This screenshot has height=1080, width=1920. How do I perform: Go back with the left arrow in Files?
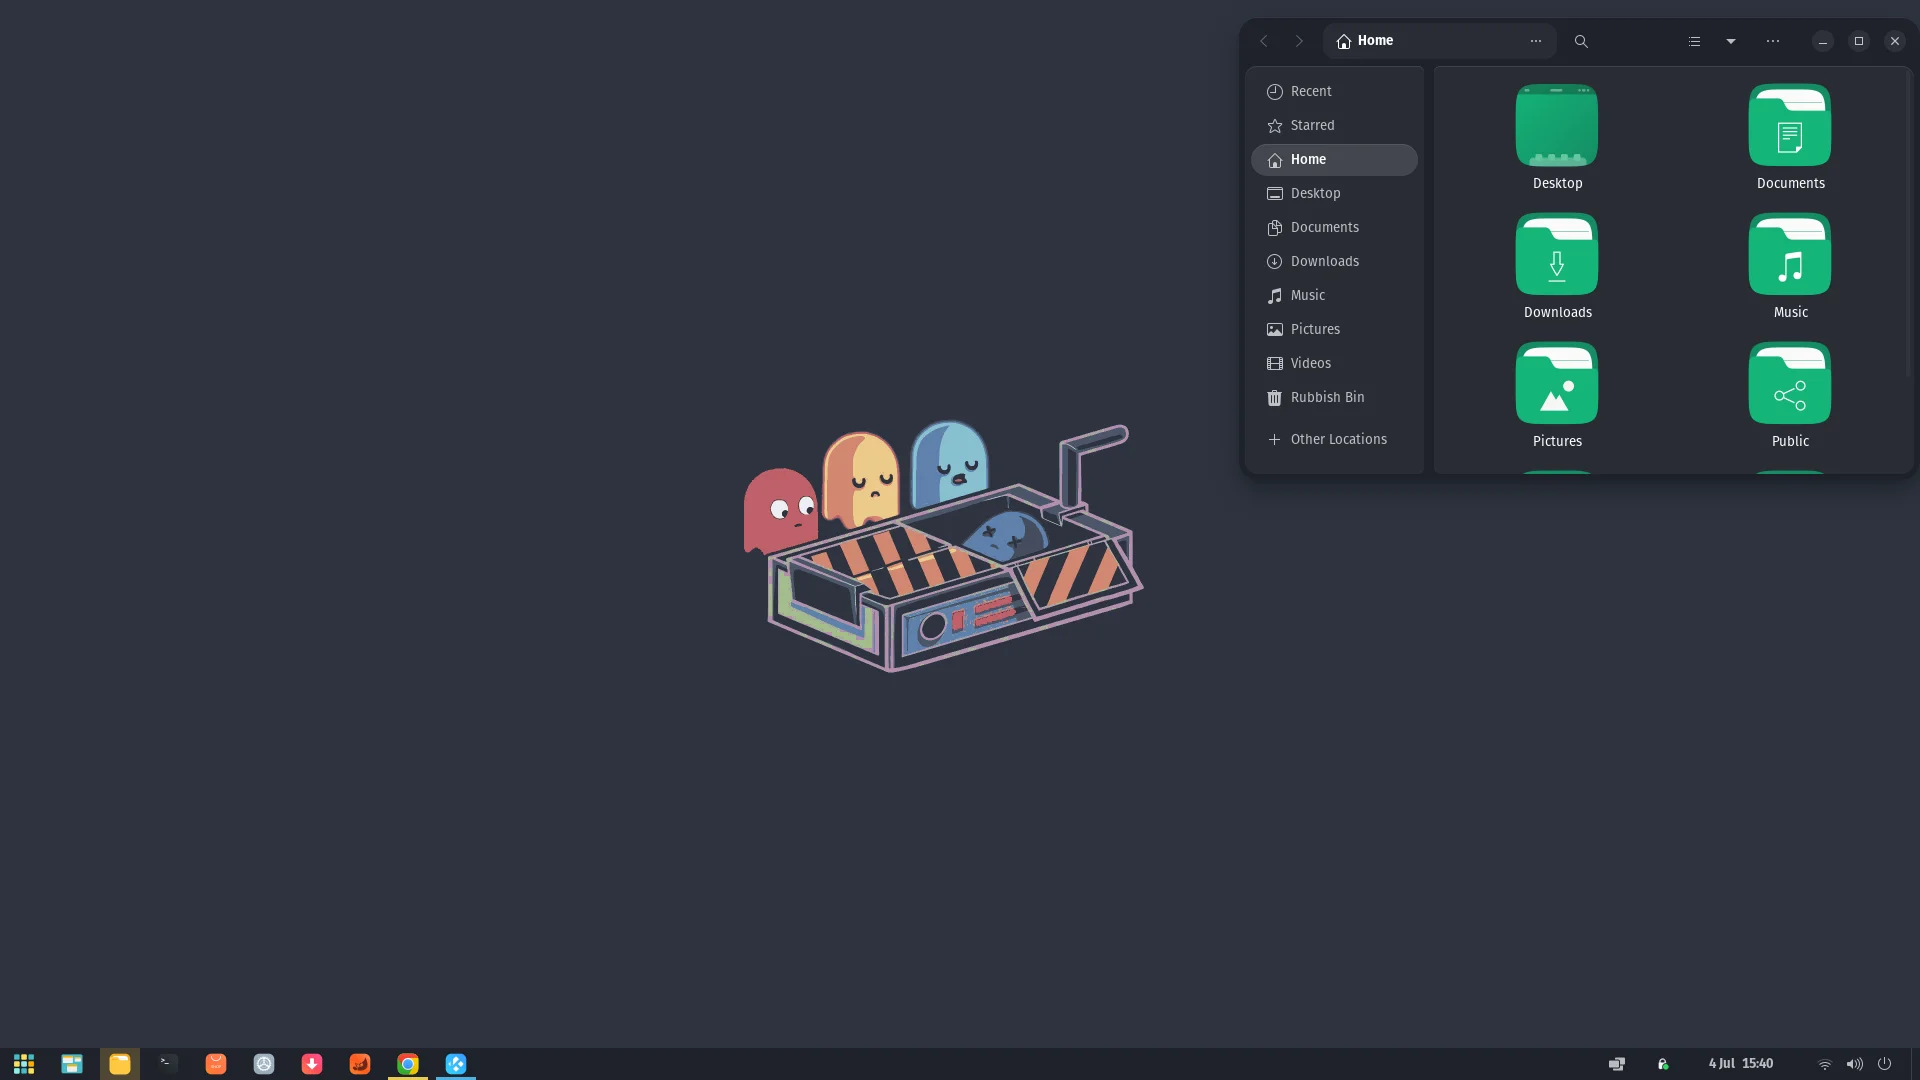1264,41
